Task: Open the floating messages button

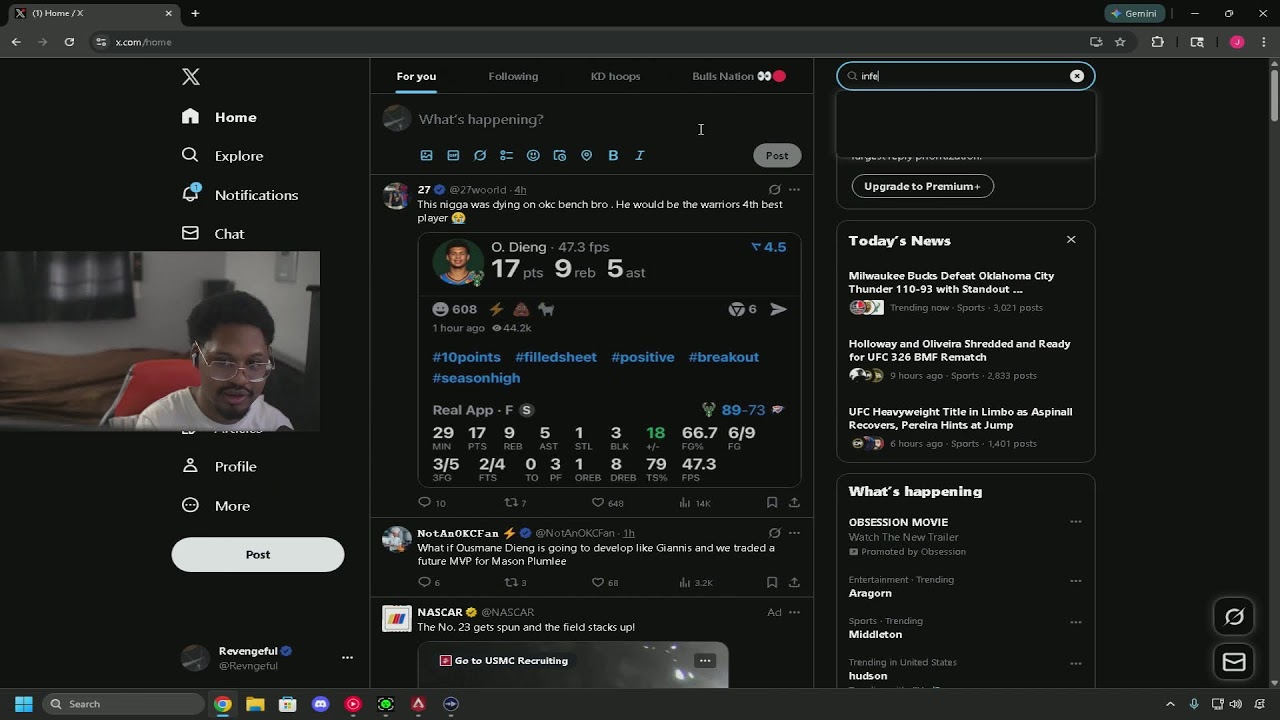Action: [x=1234, y=662]
